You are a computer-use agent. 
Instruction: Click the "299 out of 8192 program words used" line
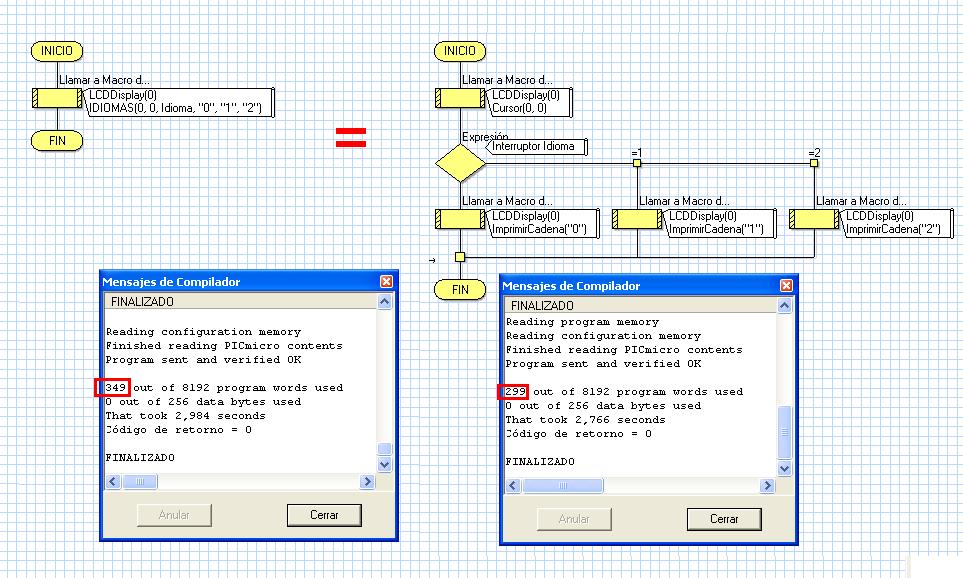click(624, 392)
